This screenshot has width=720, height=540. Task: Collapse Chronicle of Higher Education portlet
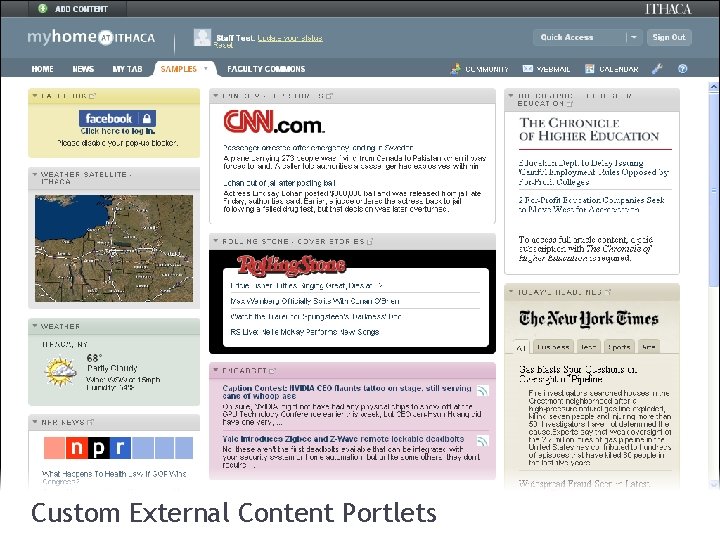click(x=511, y=96)
